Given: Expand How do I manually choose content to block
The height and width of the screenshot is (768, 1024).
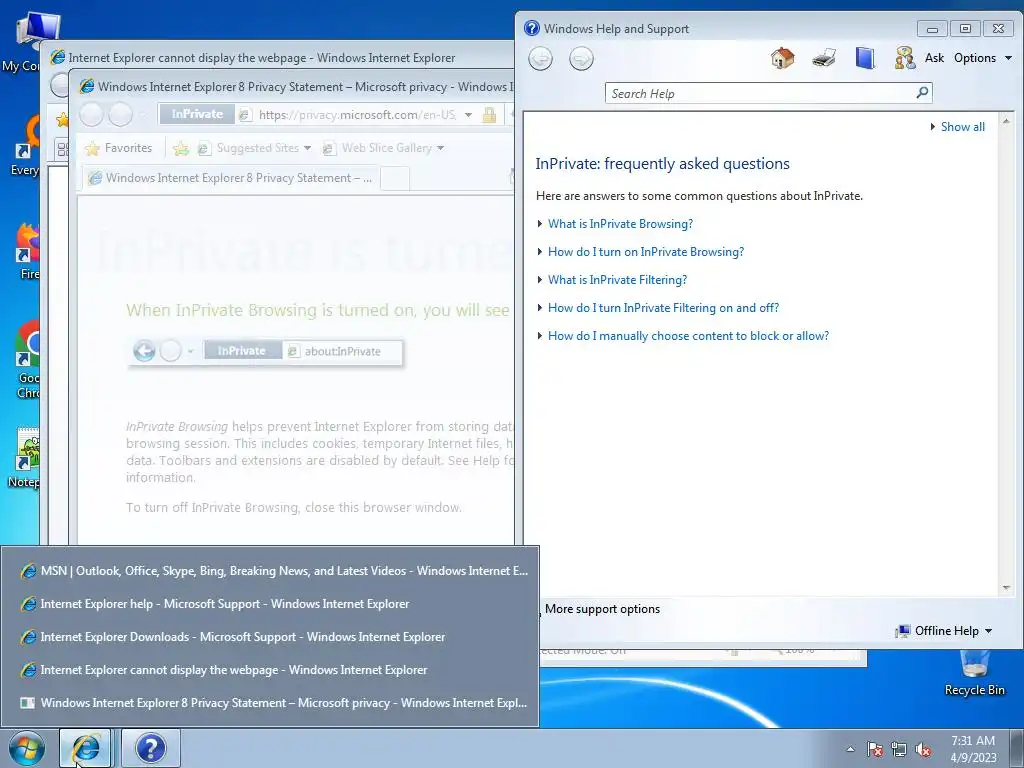Looking at the screenshot, I should [688, 336].
